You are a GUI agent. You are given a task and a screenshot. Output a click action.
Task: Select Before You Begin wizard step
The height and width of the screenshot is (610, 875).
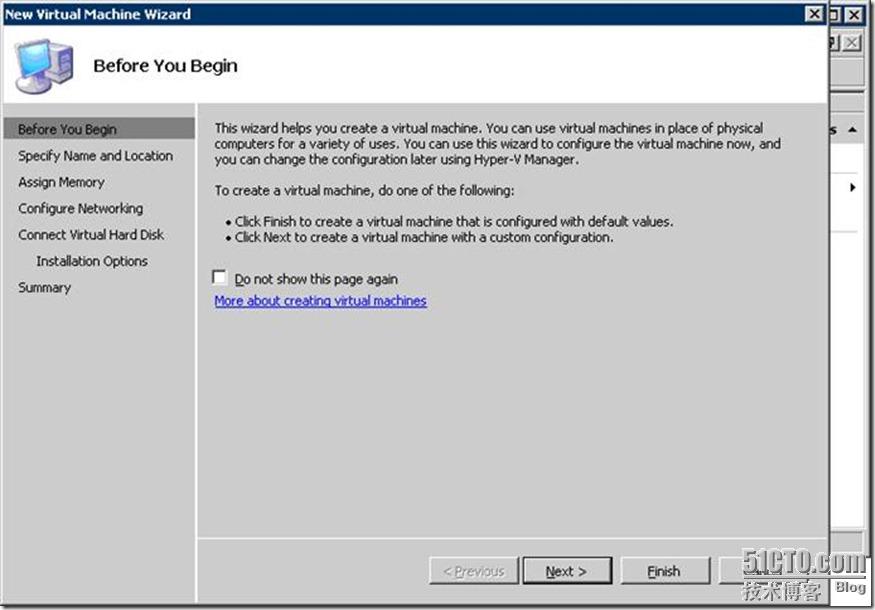99,129
